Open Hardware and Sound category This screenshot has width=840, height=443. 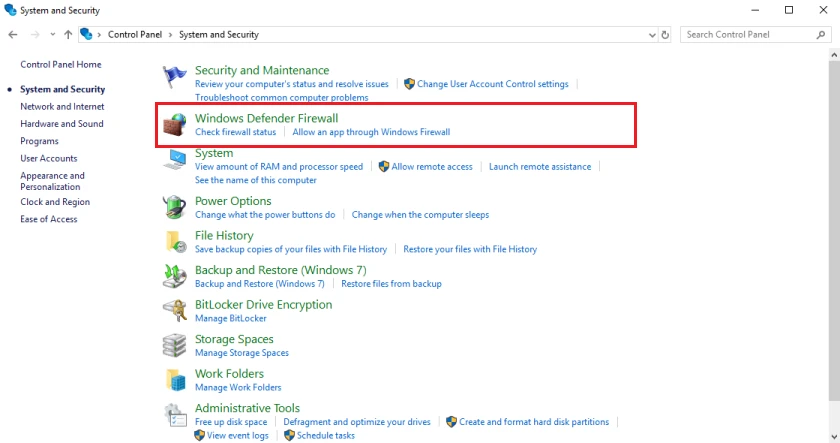(x=62, y=124)
